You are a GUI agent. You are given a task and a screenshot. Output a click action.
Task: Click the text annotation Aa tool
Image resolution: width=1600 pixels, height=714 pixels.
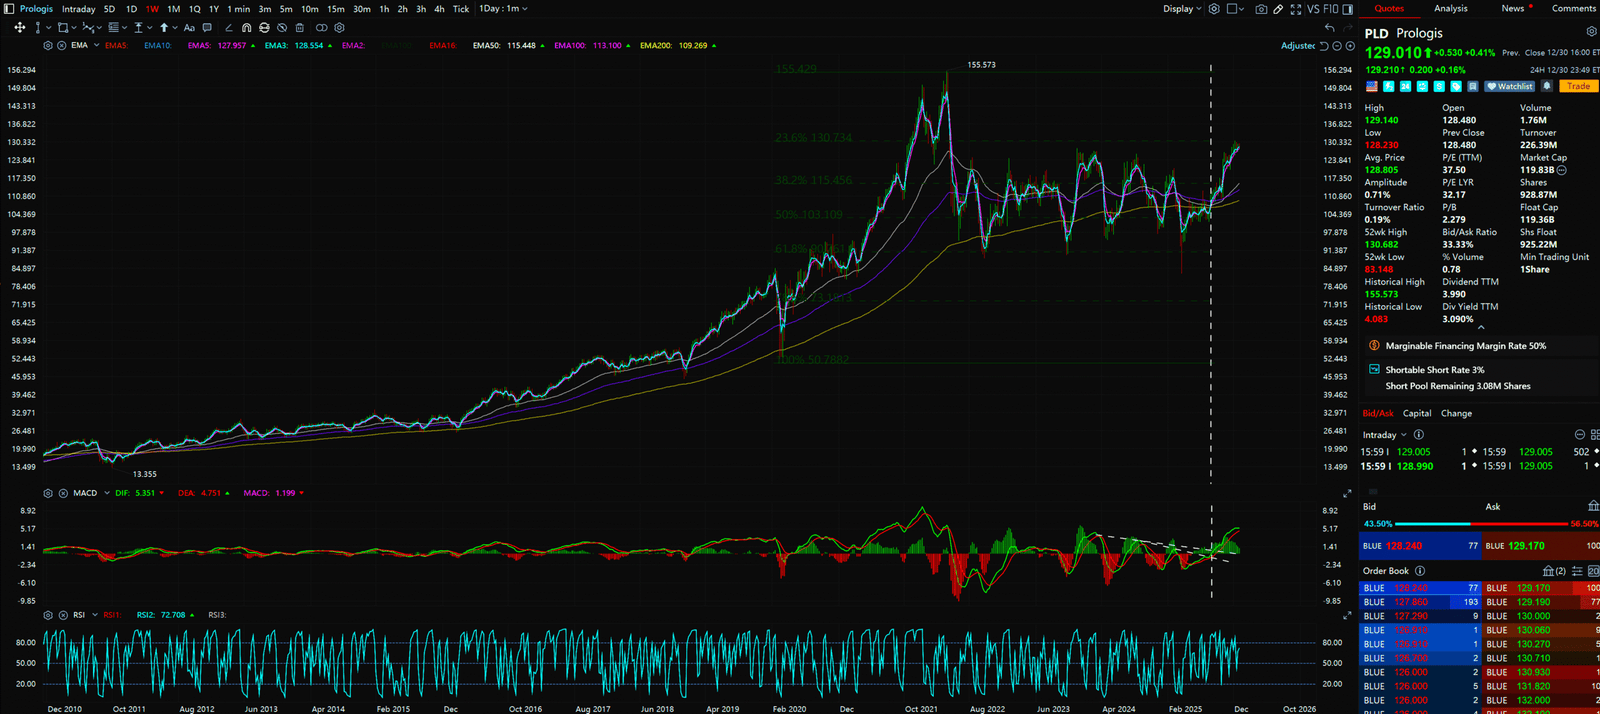point(189,28)
